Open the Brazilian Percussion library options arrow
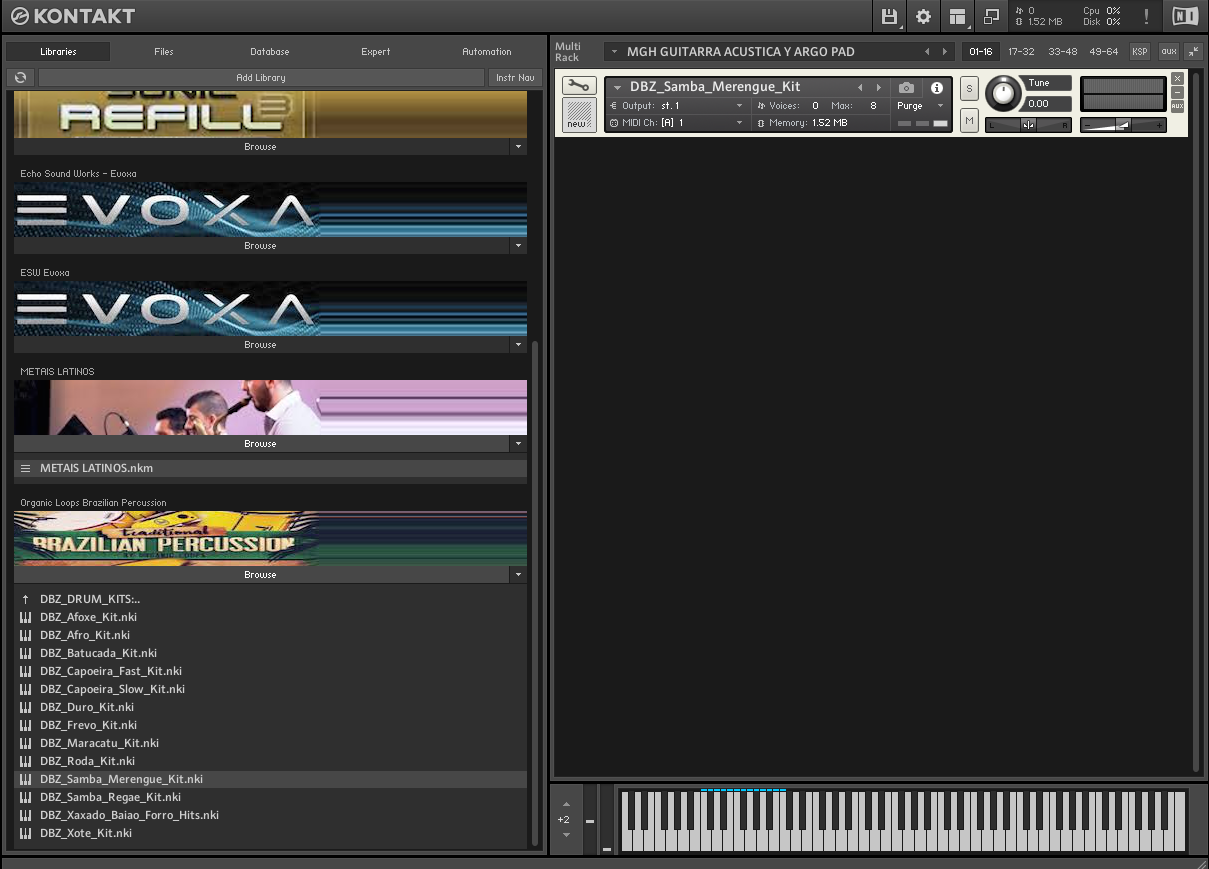This screenshot has width=1209, height=869. click(x=518, y=575)
